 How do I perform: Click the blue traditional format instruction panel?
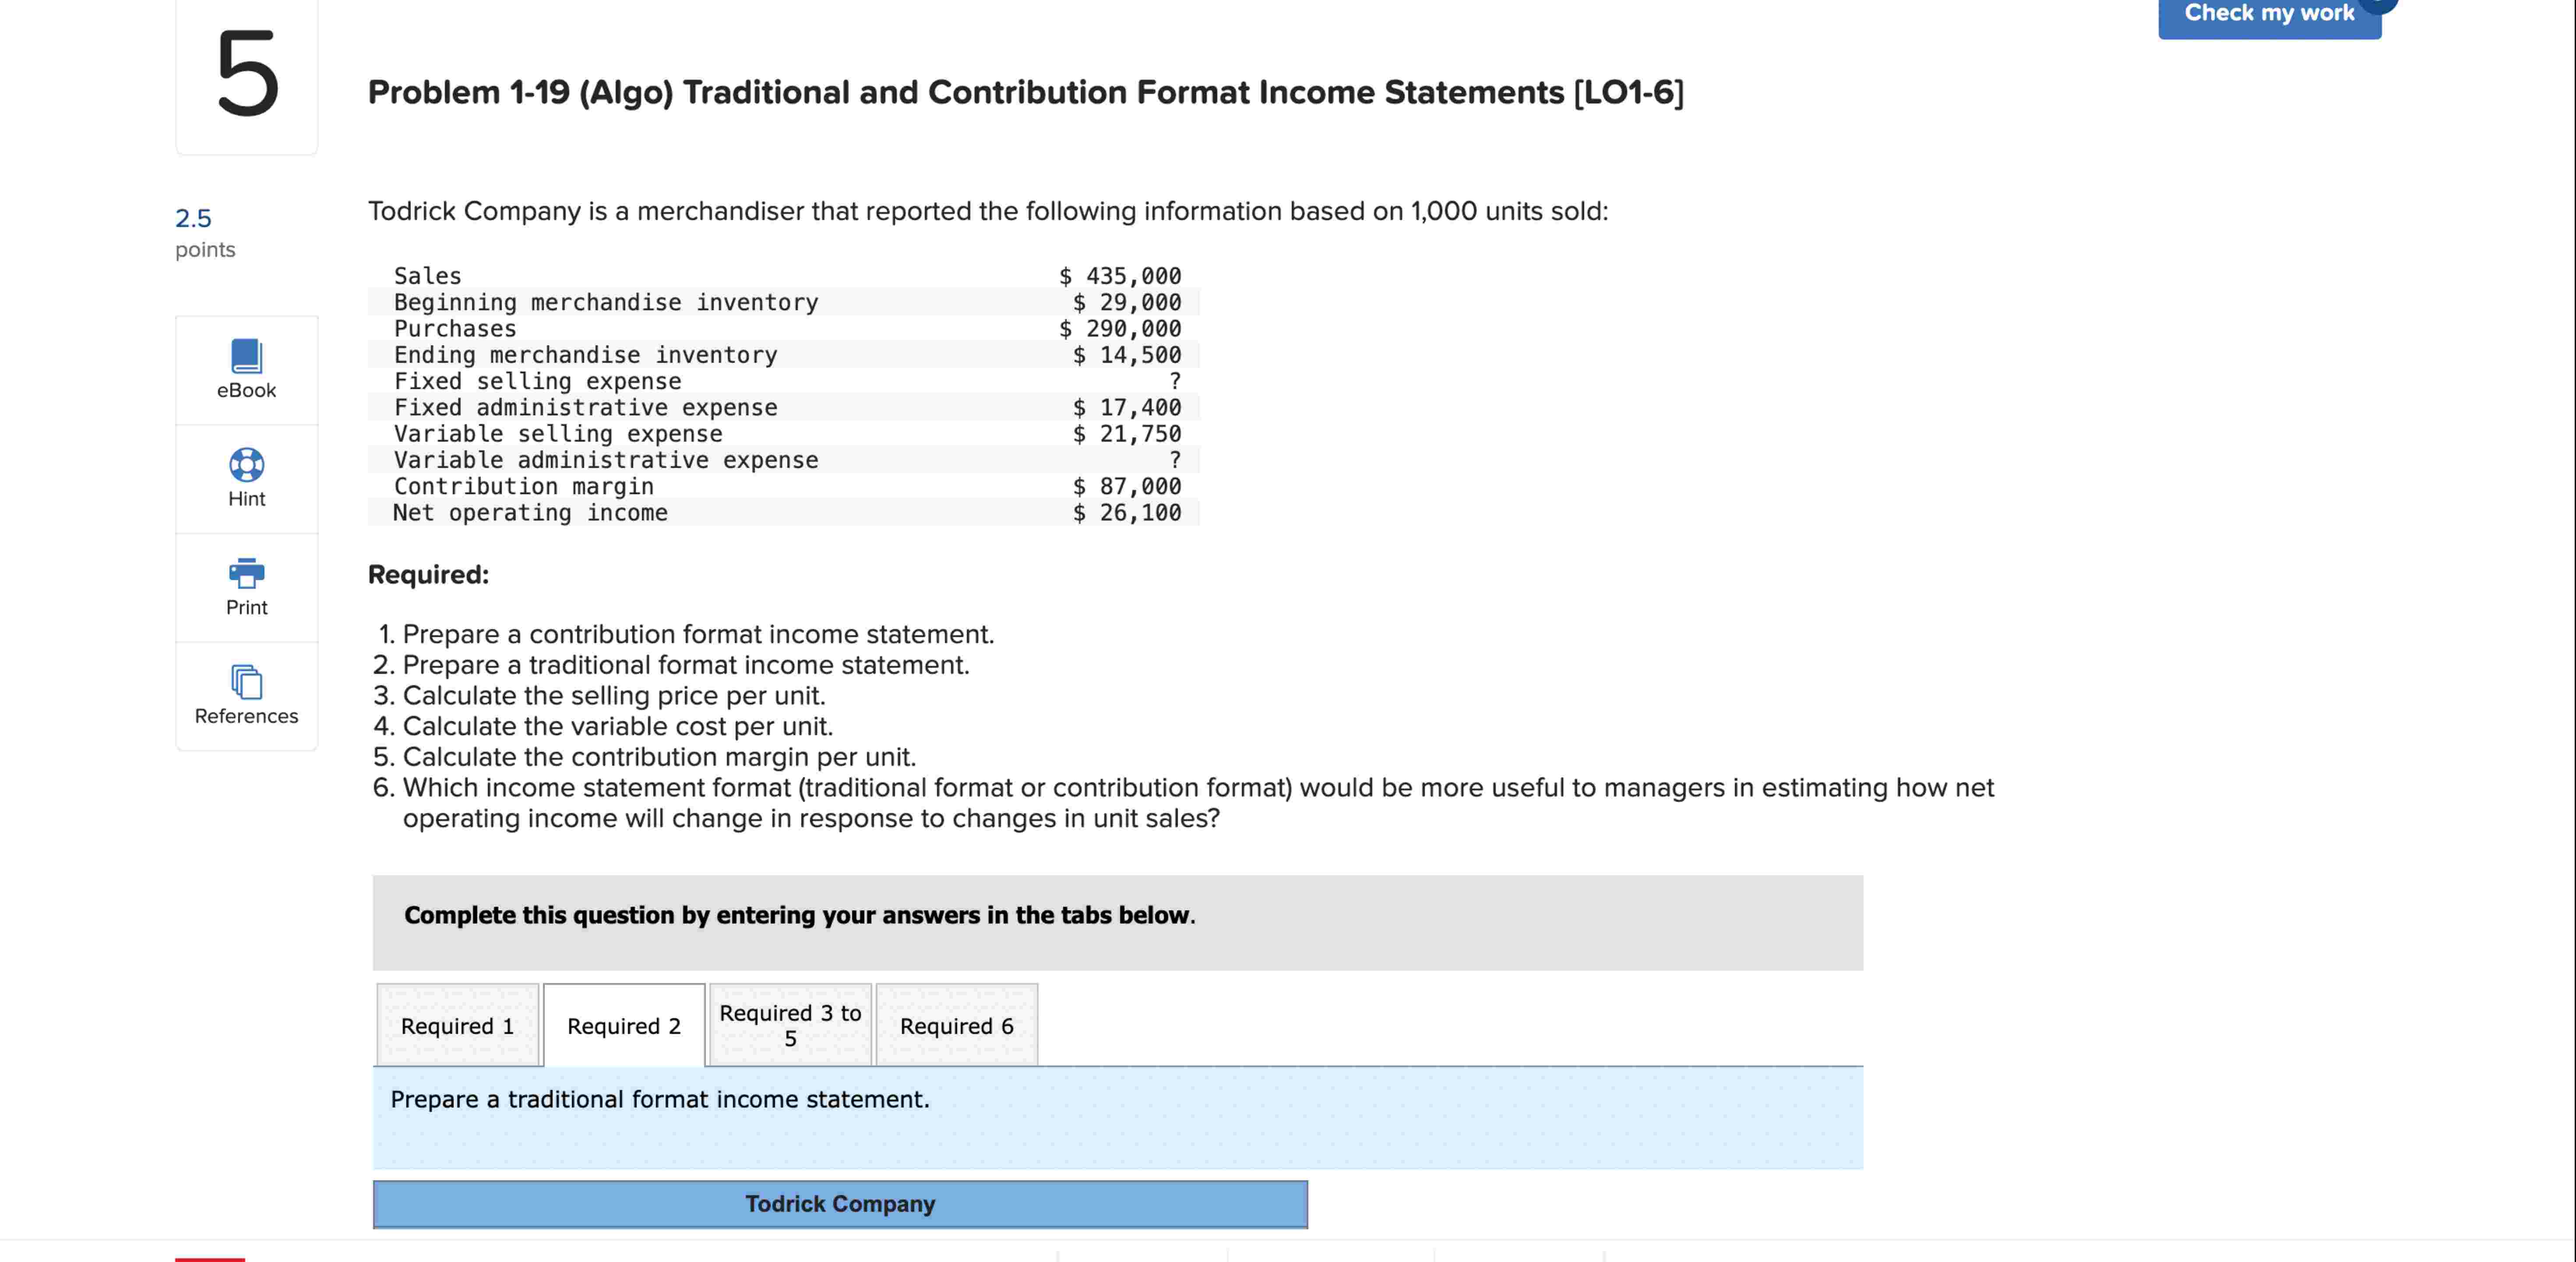coord(1117,1118)
